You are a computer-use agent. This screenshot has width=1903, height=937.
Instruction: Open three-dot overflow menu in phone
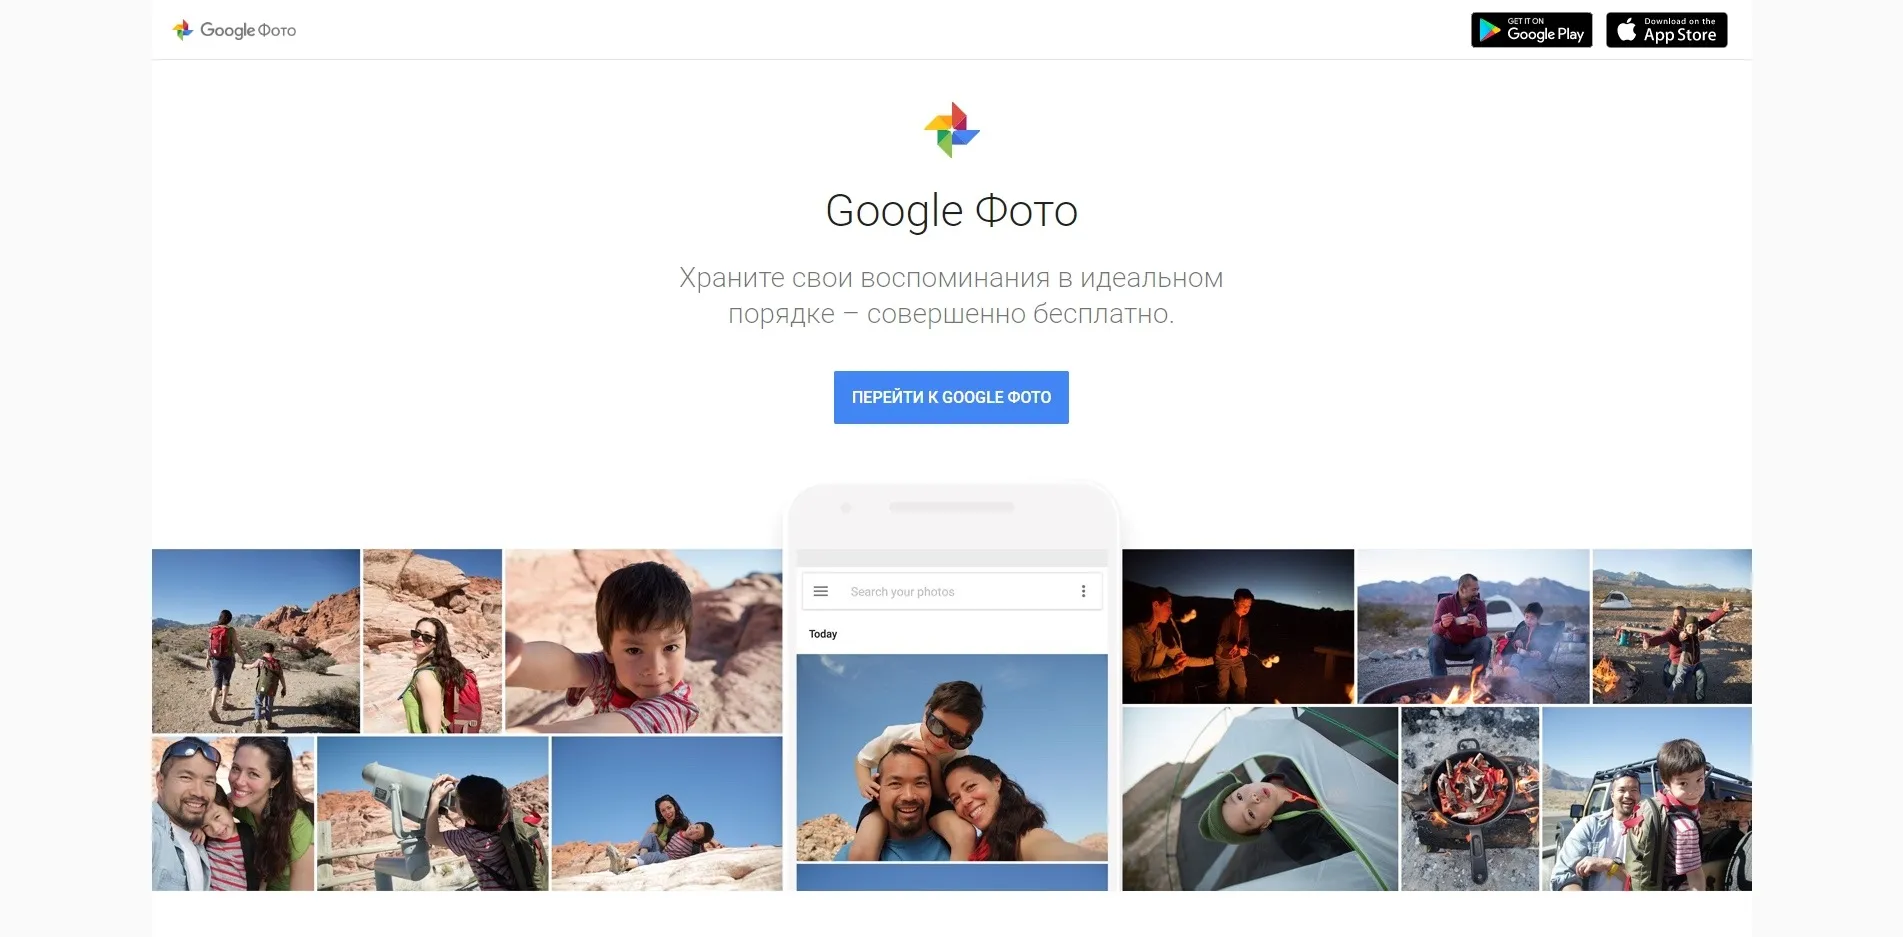(x=1083, y=591)
